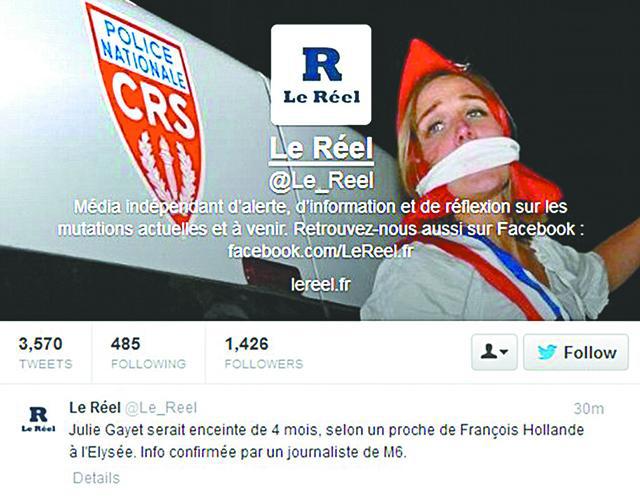
Task: Open the facebook.com/LeReel.fr link
Action: [x=321, y=251]
